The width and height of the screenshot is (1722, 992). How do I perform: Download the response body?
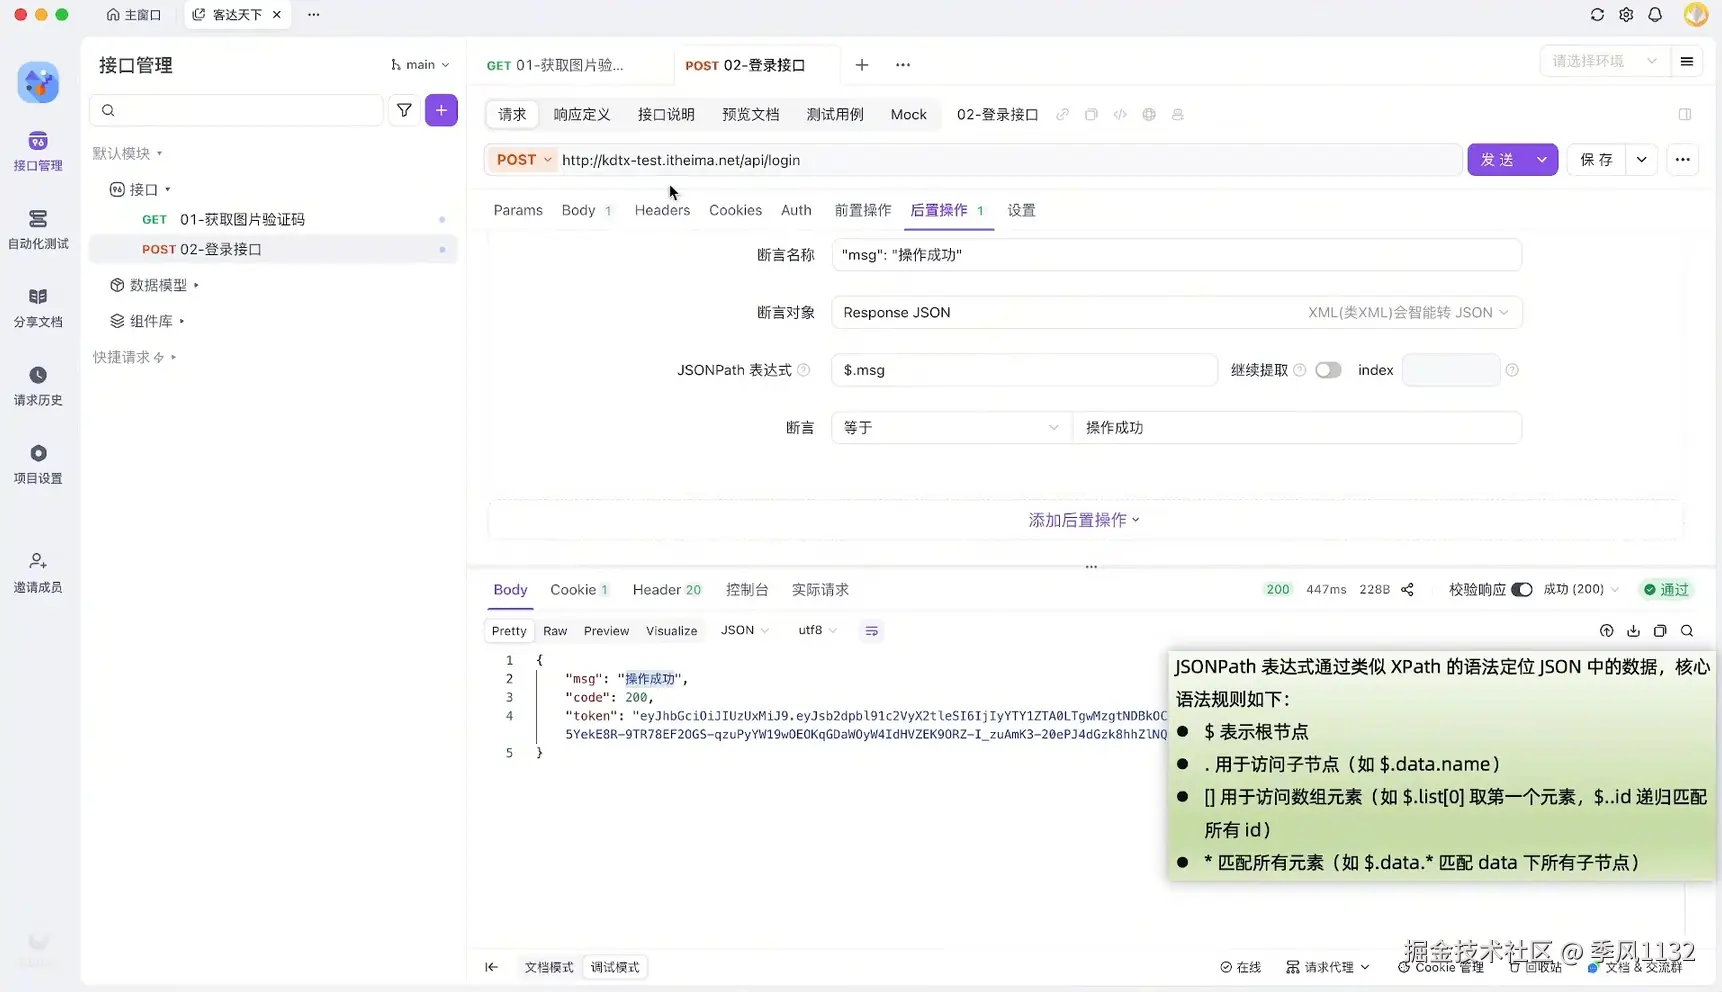1634,631
